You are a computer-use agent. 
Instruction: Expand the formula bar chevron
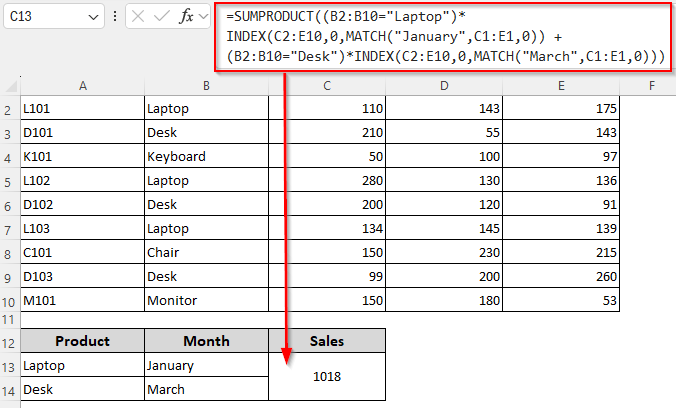click(203, 16)
